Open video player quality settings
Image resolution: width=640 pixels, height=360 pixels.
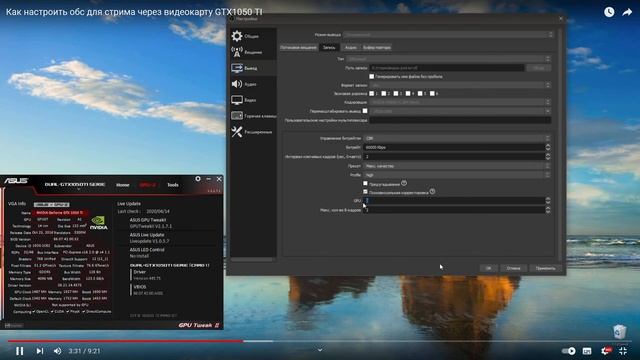pyautogui.click(x=605, y=351)
